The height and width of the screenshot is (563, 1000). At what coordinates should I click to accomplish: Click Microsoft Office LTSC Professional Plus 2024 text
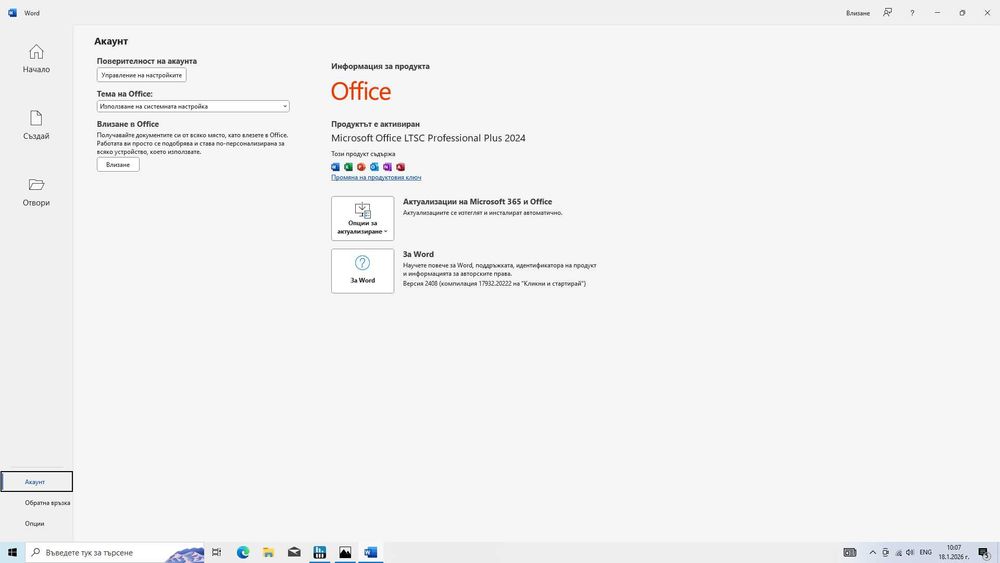(428, 138)
